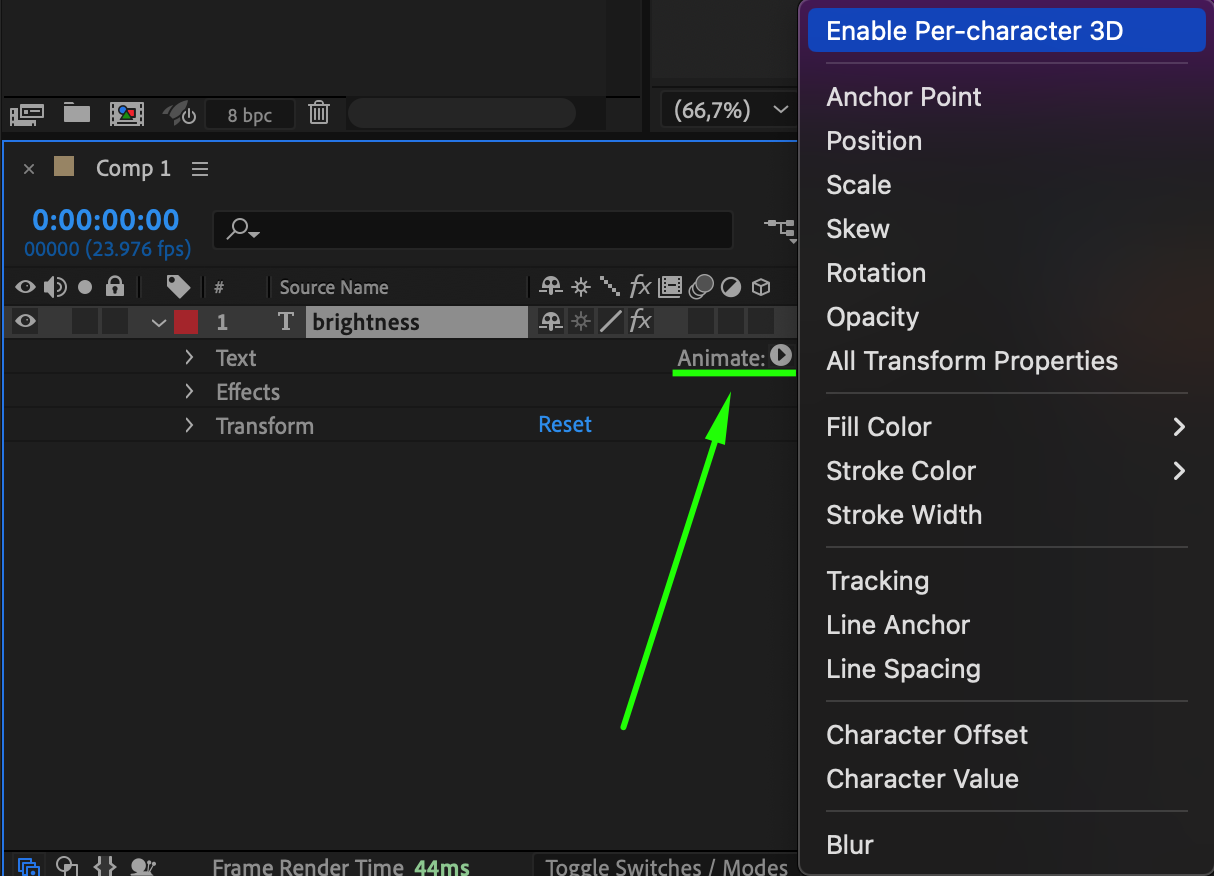This screenshot has width=1214, height=876.
Task: Toggle the shy switch on brightness layer
Action: [x=550, y=322]
